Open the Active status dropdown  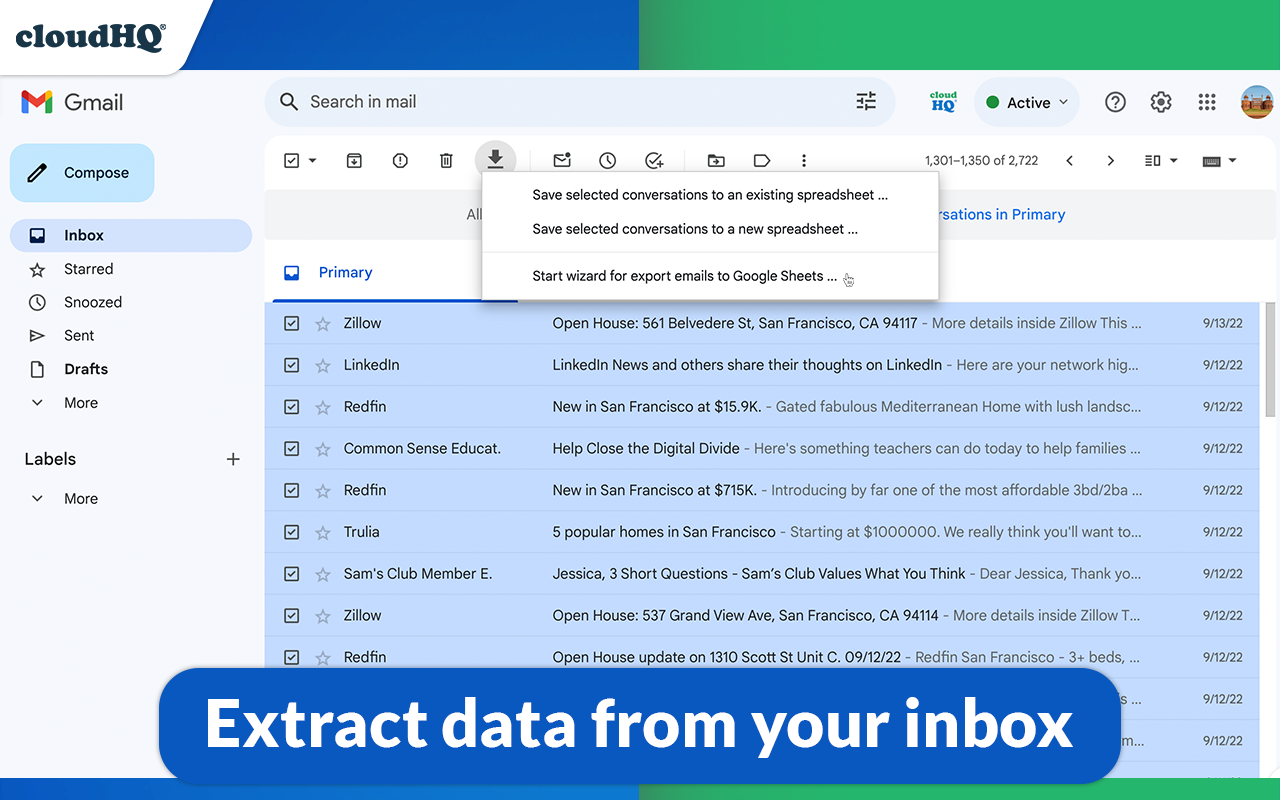[x=1026, y=101]
